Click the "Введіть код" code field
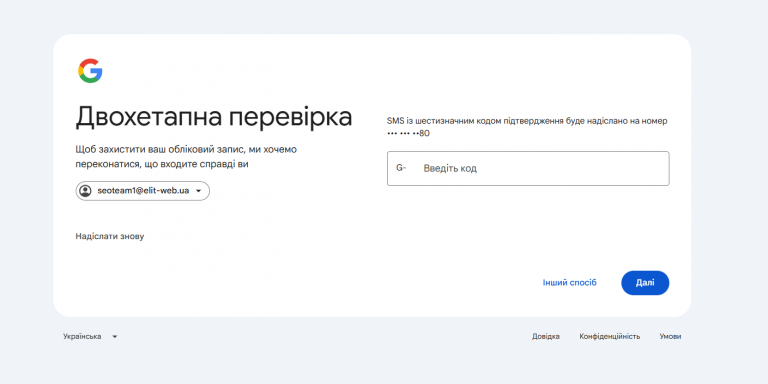This screenshot has height=384, width=768. [x=528, y=168]
